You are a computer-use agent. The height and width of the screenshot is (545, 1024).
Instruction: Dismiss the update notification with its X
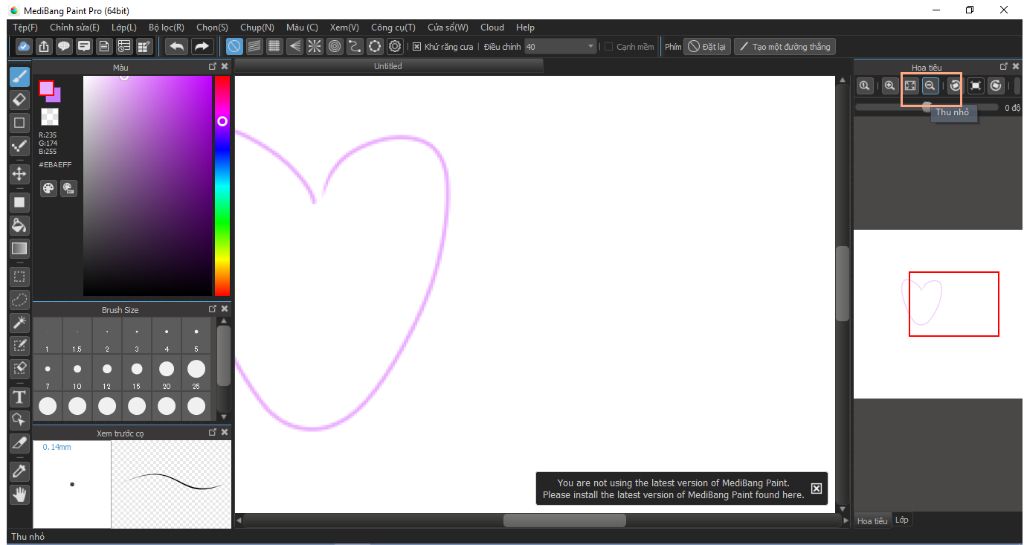tap(816, 488)
